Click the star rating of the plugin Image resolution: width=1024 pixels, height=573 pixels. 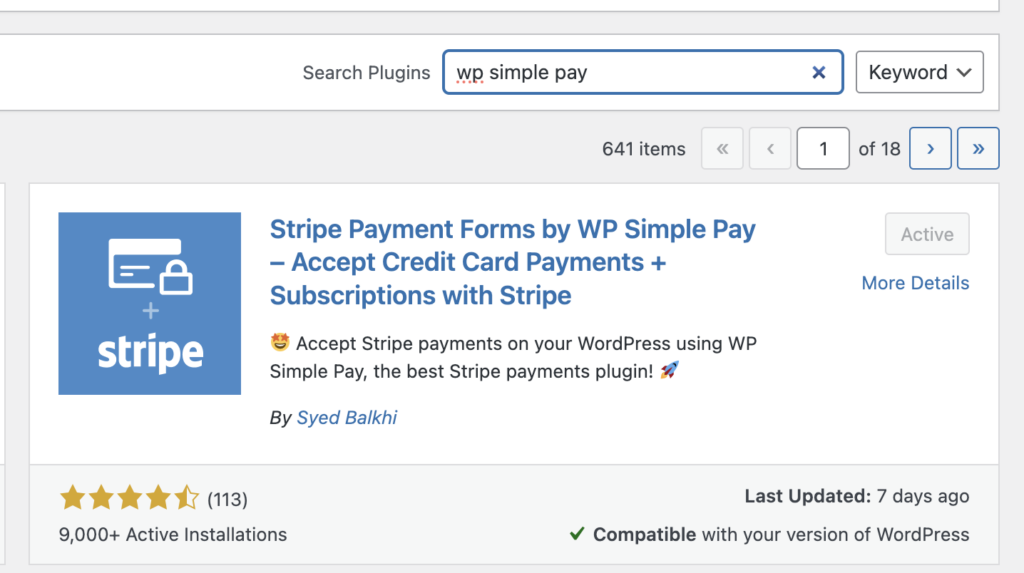point(129,498)
